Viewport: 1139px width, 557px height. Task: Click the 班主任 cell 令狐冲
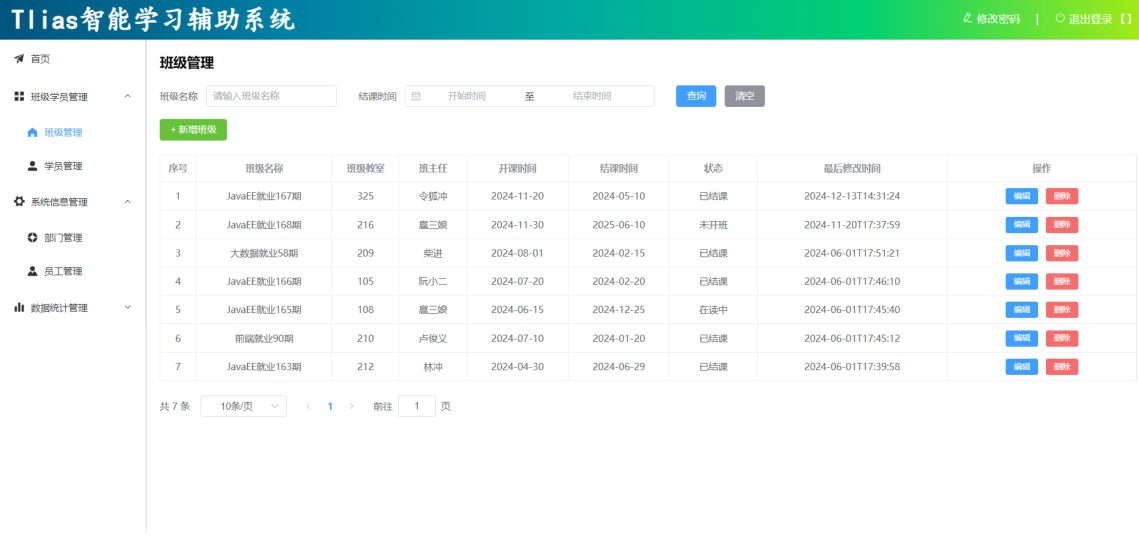[433, 196]
